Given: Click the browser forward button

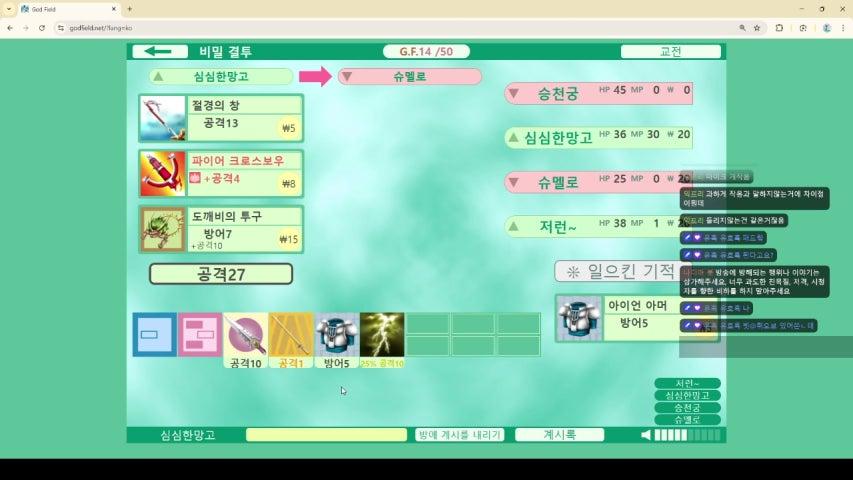Looking at the screenshot, I should [26, 28].
